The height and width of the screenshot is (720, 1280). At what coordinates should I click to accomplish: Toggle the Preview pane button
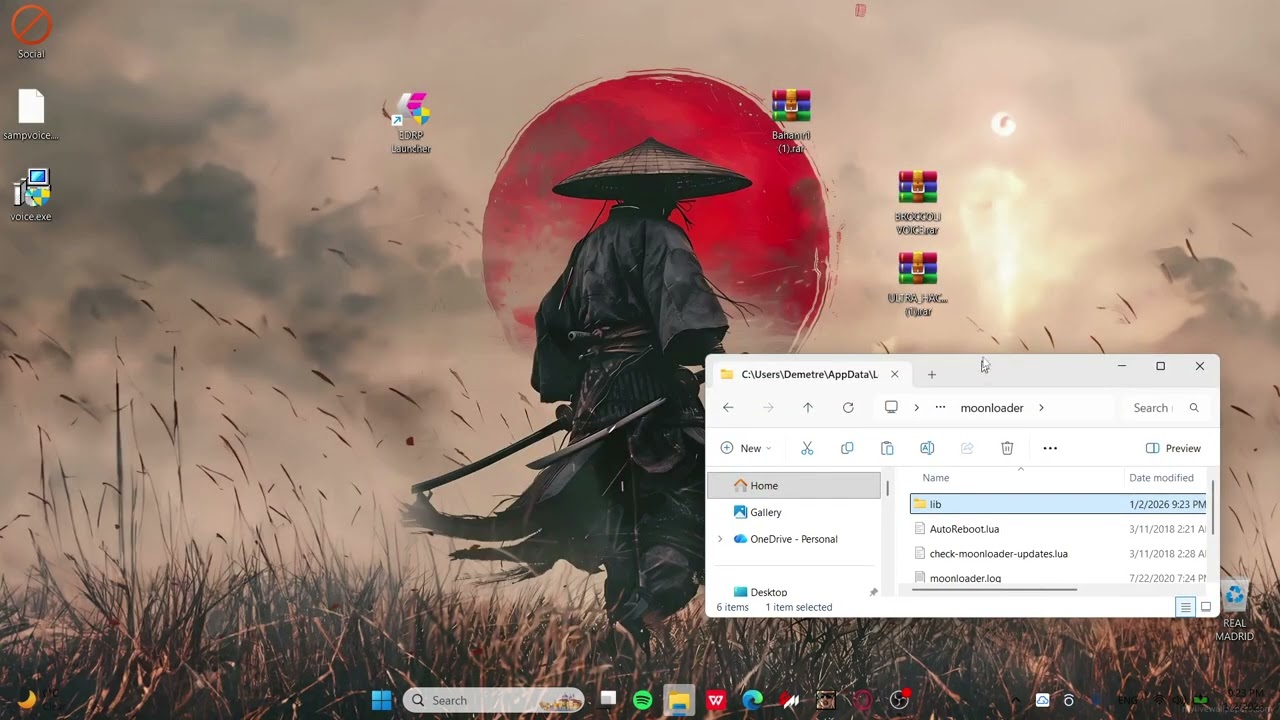tap(1173, 448)
